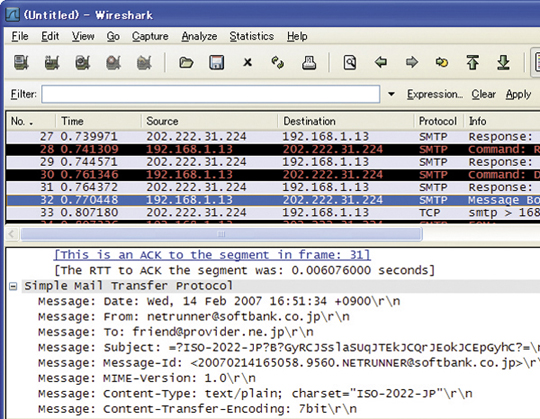Open the Edit menu
The image size is (540, 419).
(50, 36)
